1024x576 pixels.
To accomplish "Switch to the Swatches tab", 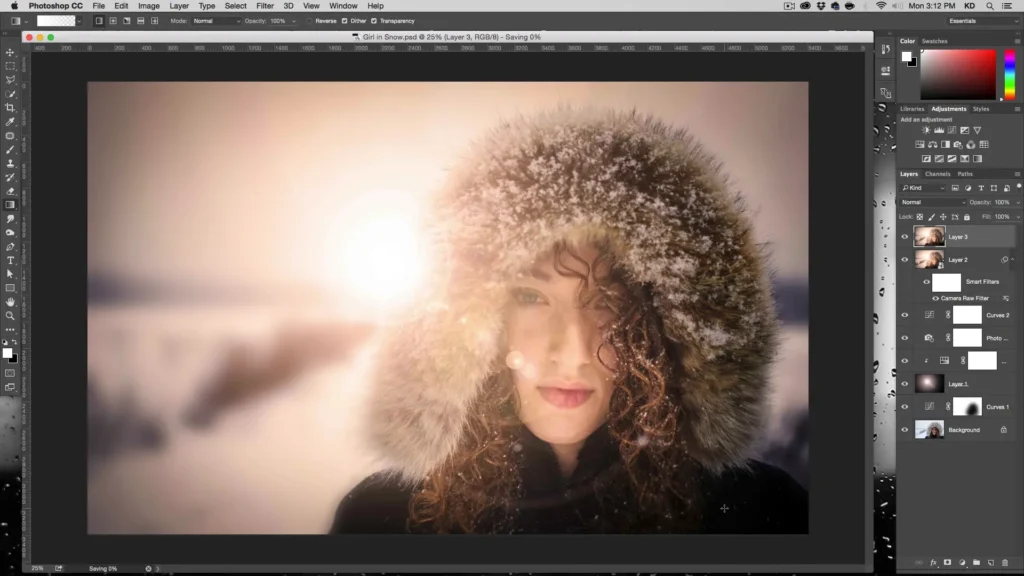I will 935,41.
